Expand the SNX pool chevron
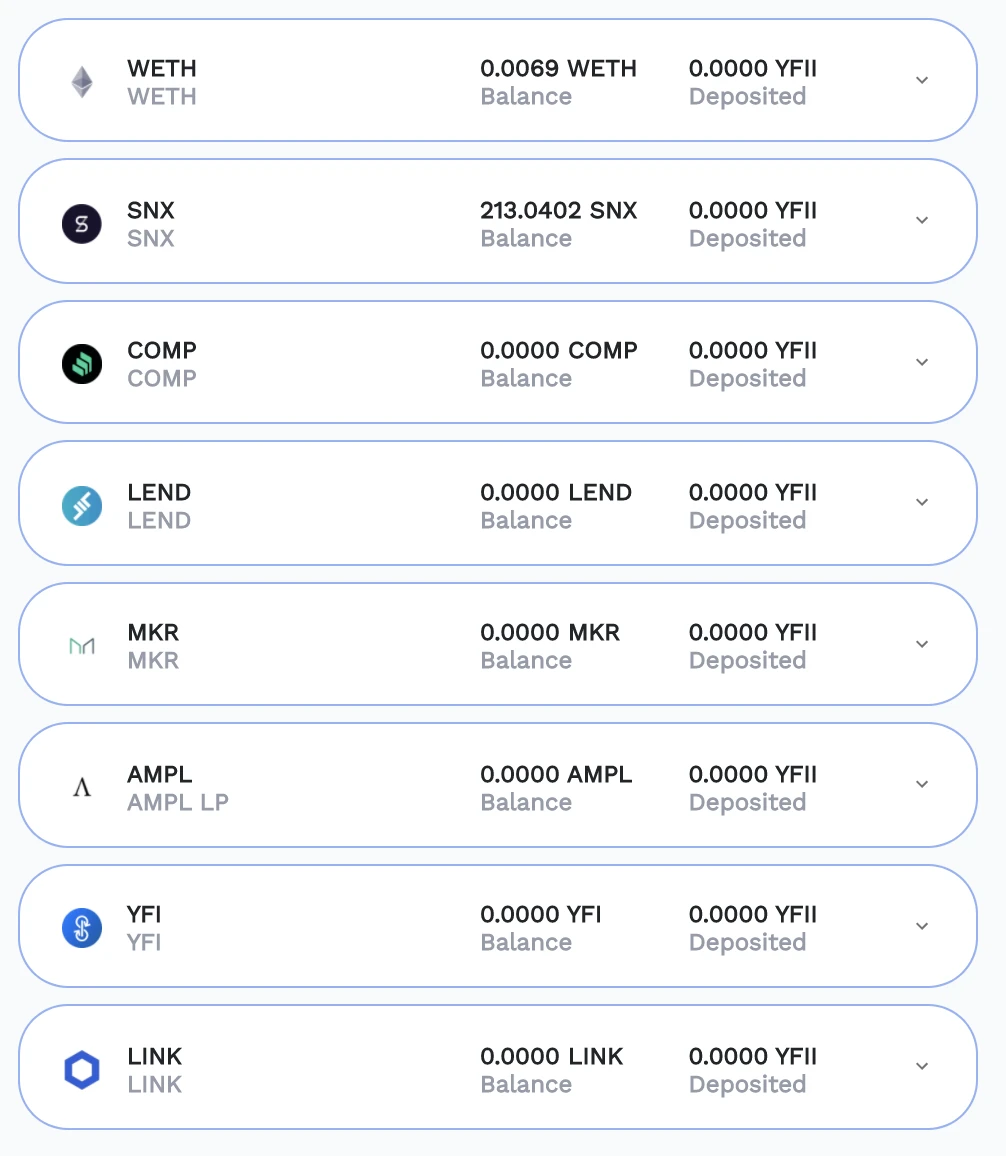Screen dimensions: 1006x1156 coord(921,220)
